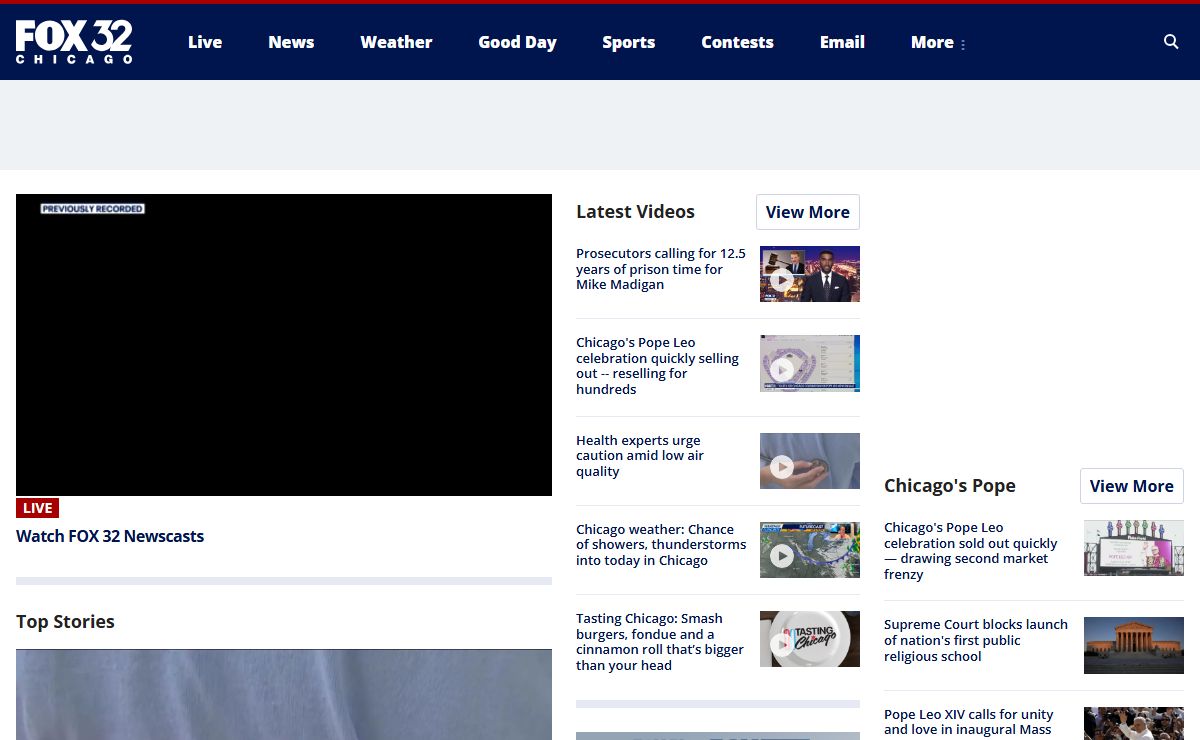
Task: Open the Email signup nav item
Action: point(842,42)
